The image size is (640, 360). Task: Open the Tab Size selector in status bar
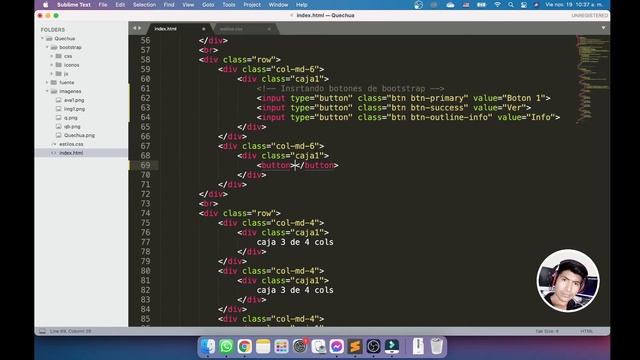click(x=547, y=331)
